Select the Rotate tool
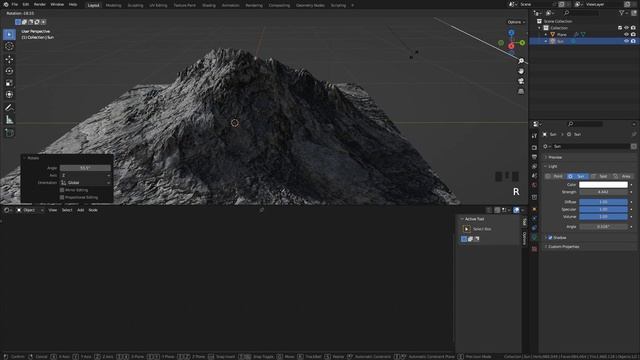This screenshot has width=640, height=360. 9,71
